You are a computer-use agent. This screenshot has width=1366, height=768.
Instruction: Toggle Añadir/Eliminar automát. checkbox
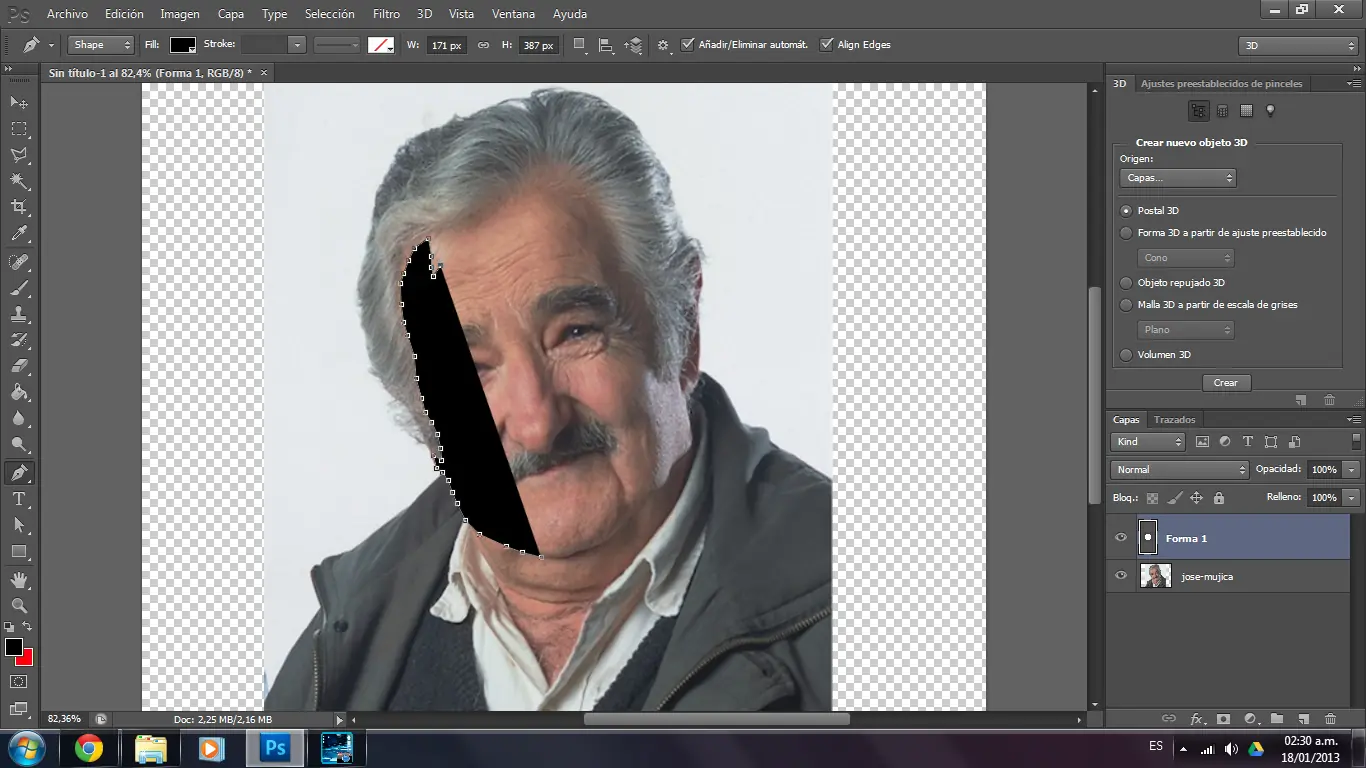pos(687,45)
